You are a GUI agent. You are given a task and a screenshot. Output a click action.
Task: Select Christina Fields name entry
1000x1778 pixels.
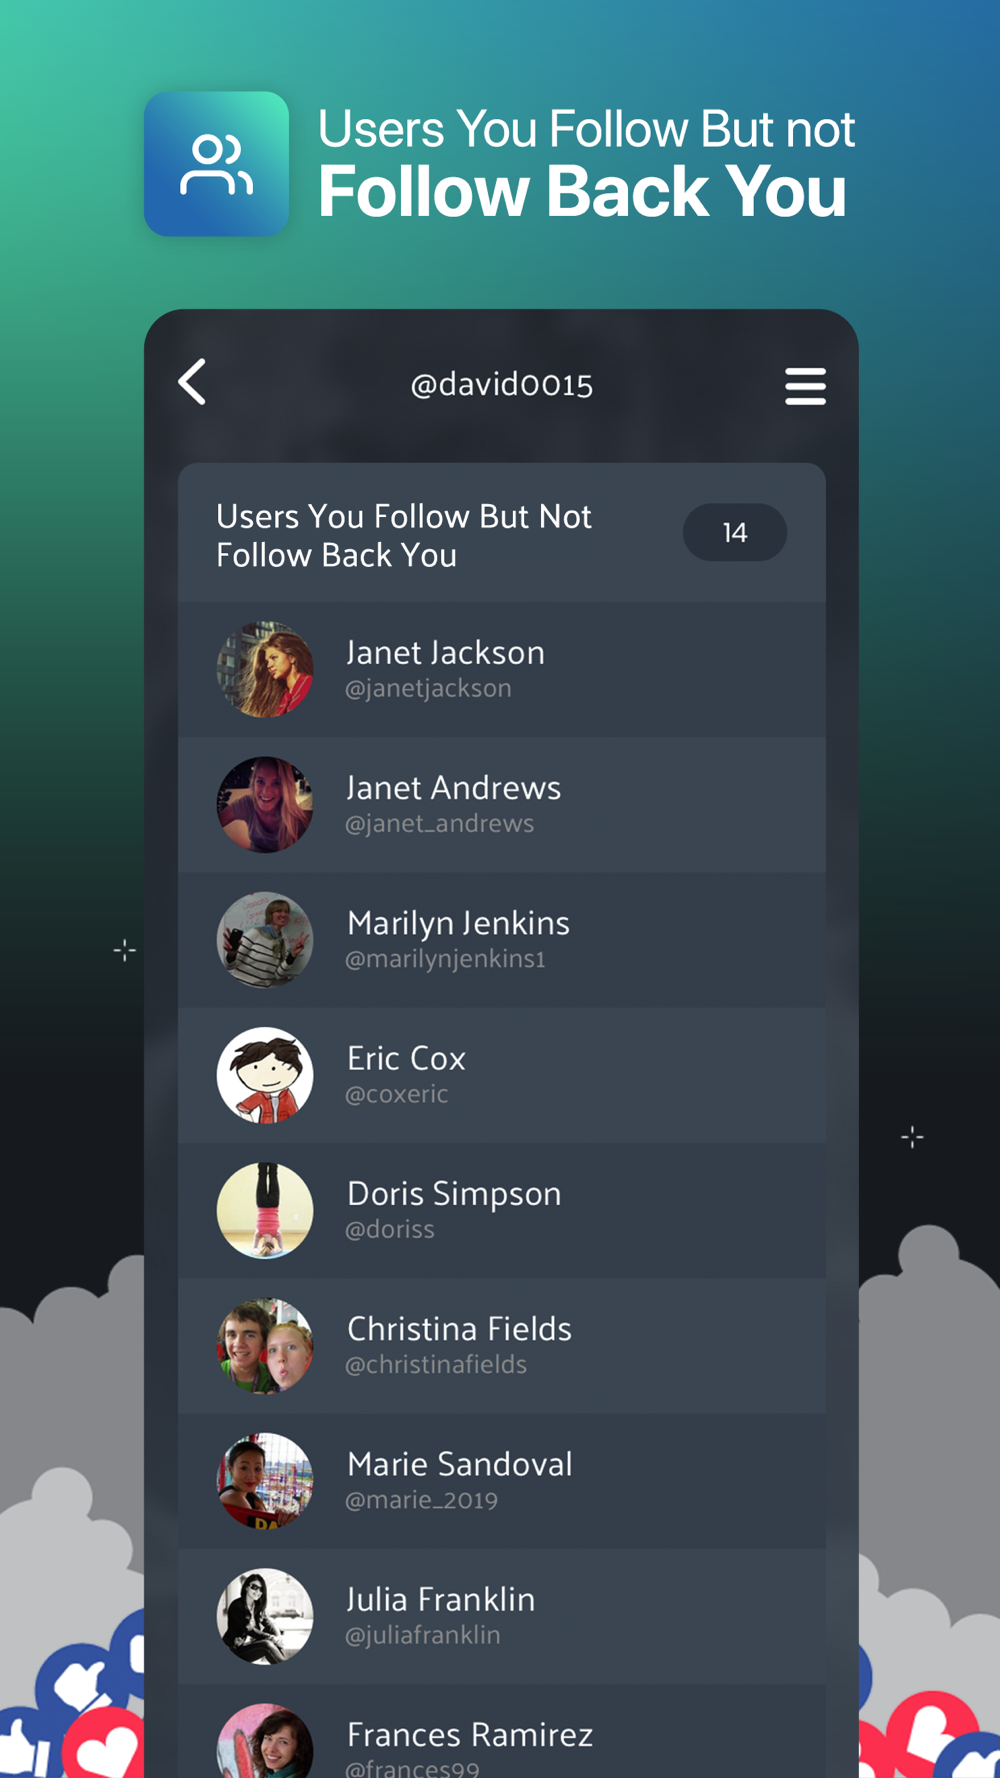point(502,1345)
